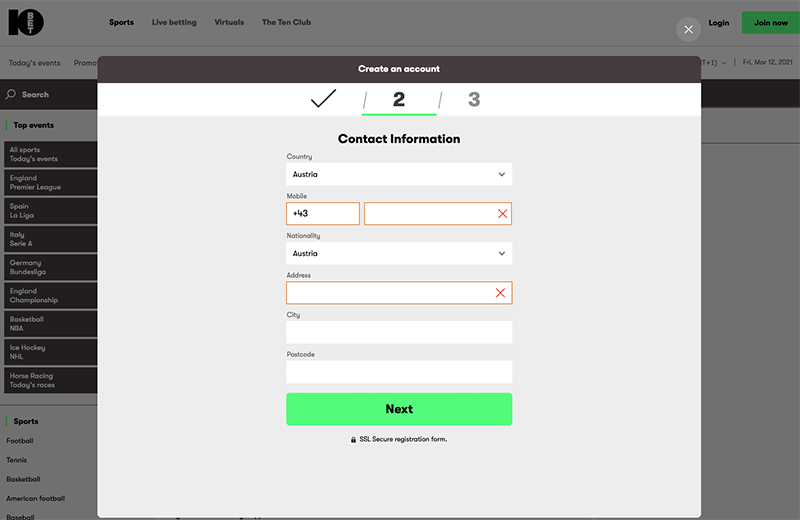Image resolution: width=800 pixels, height=520 pixels.
Task: Clear the mobile number field with red X
Action: coord(502,214)
